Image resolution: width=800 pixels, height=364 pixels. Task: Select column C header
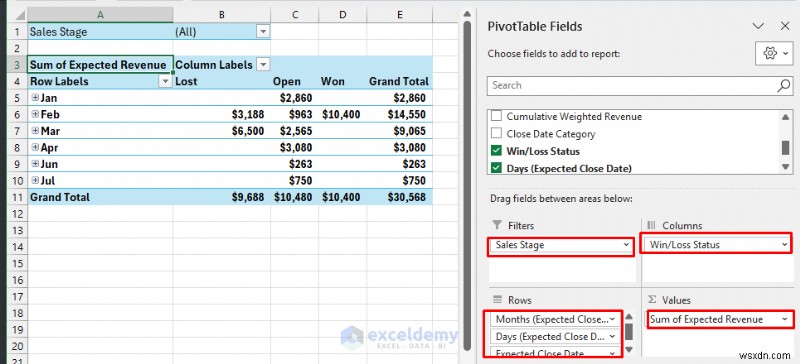point(294,15)
